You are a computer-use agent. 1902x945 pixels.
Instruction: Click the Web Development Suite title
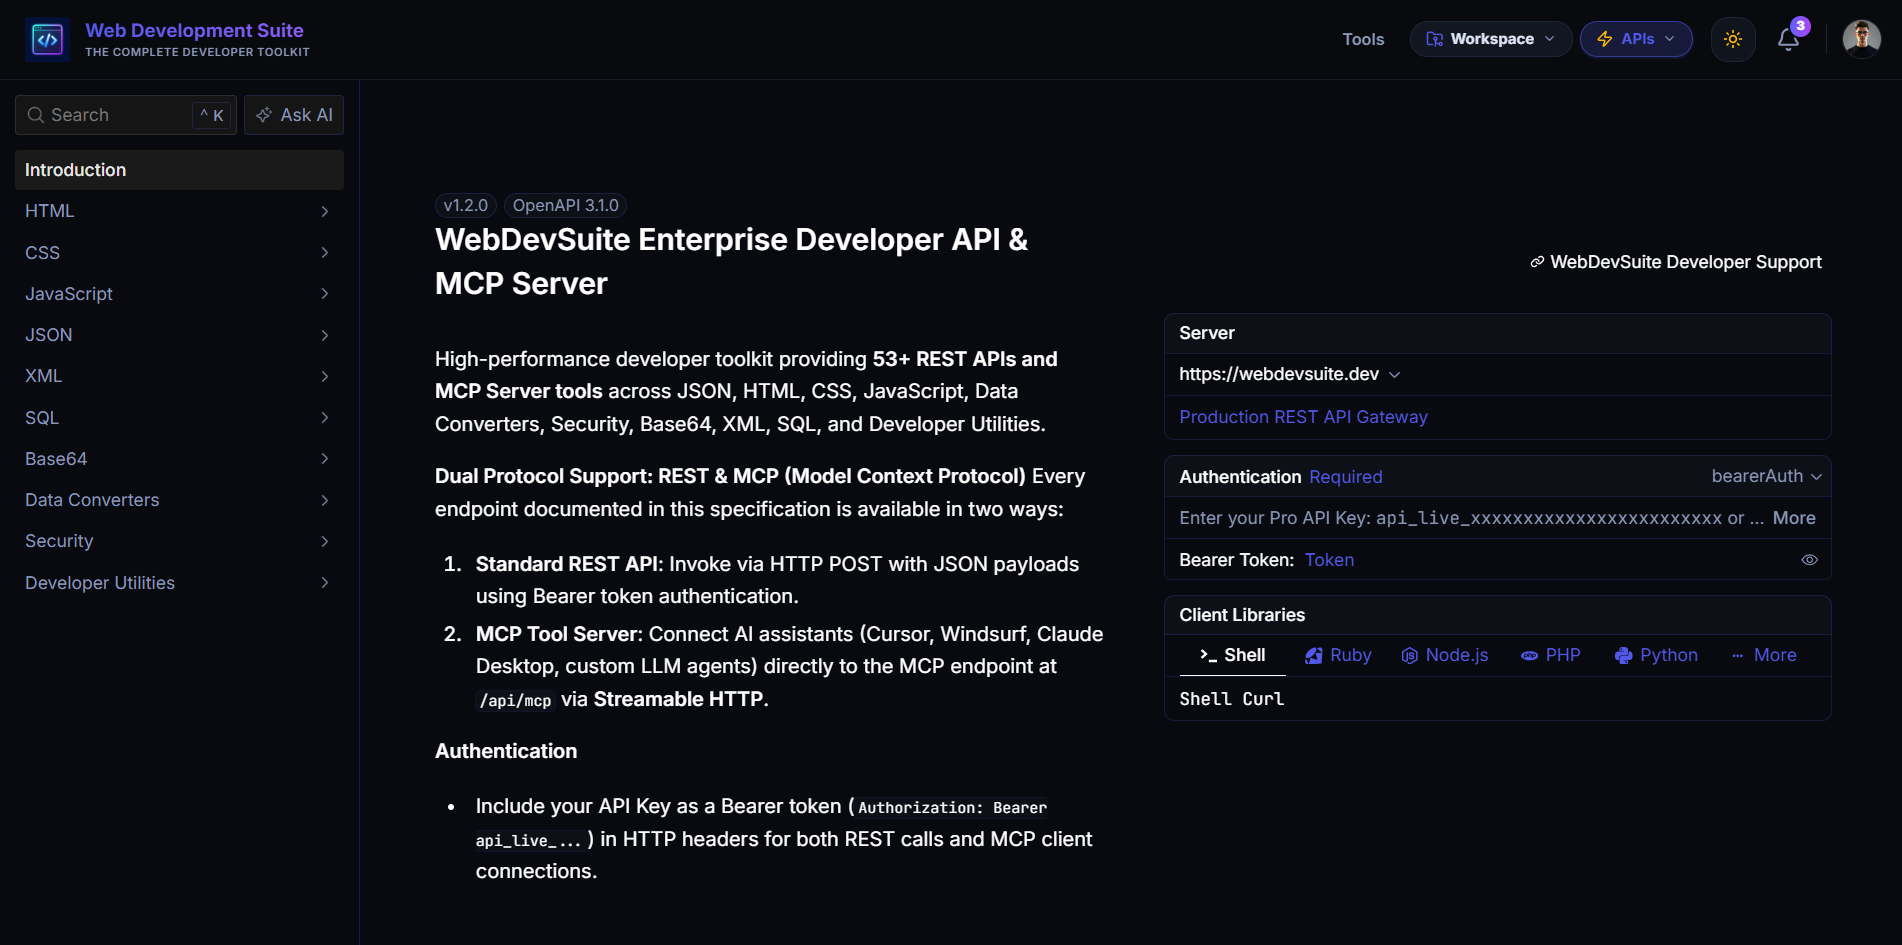click(194, 30)
